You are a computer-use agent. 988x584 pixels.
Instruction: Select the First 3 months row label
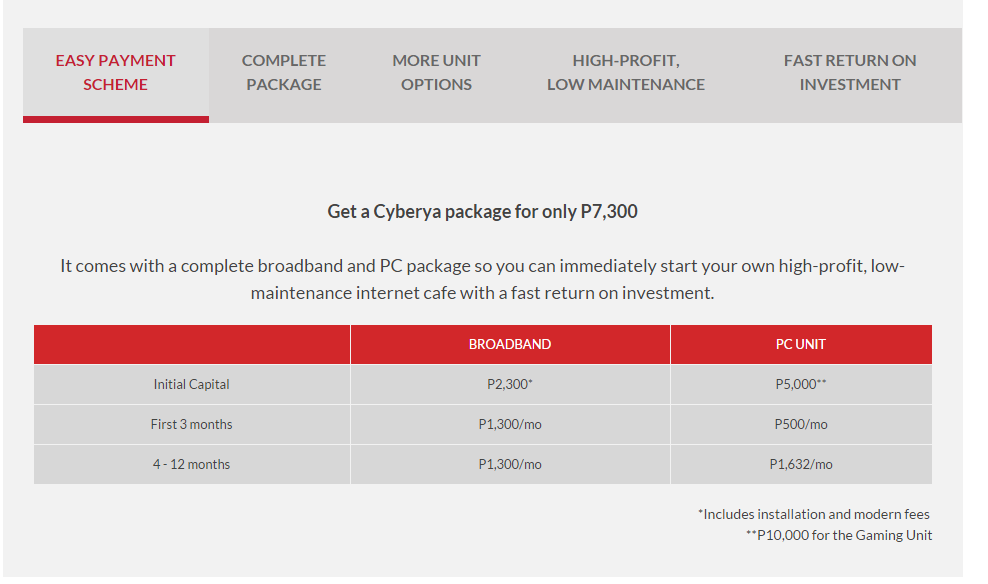(191, 424)
